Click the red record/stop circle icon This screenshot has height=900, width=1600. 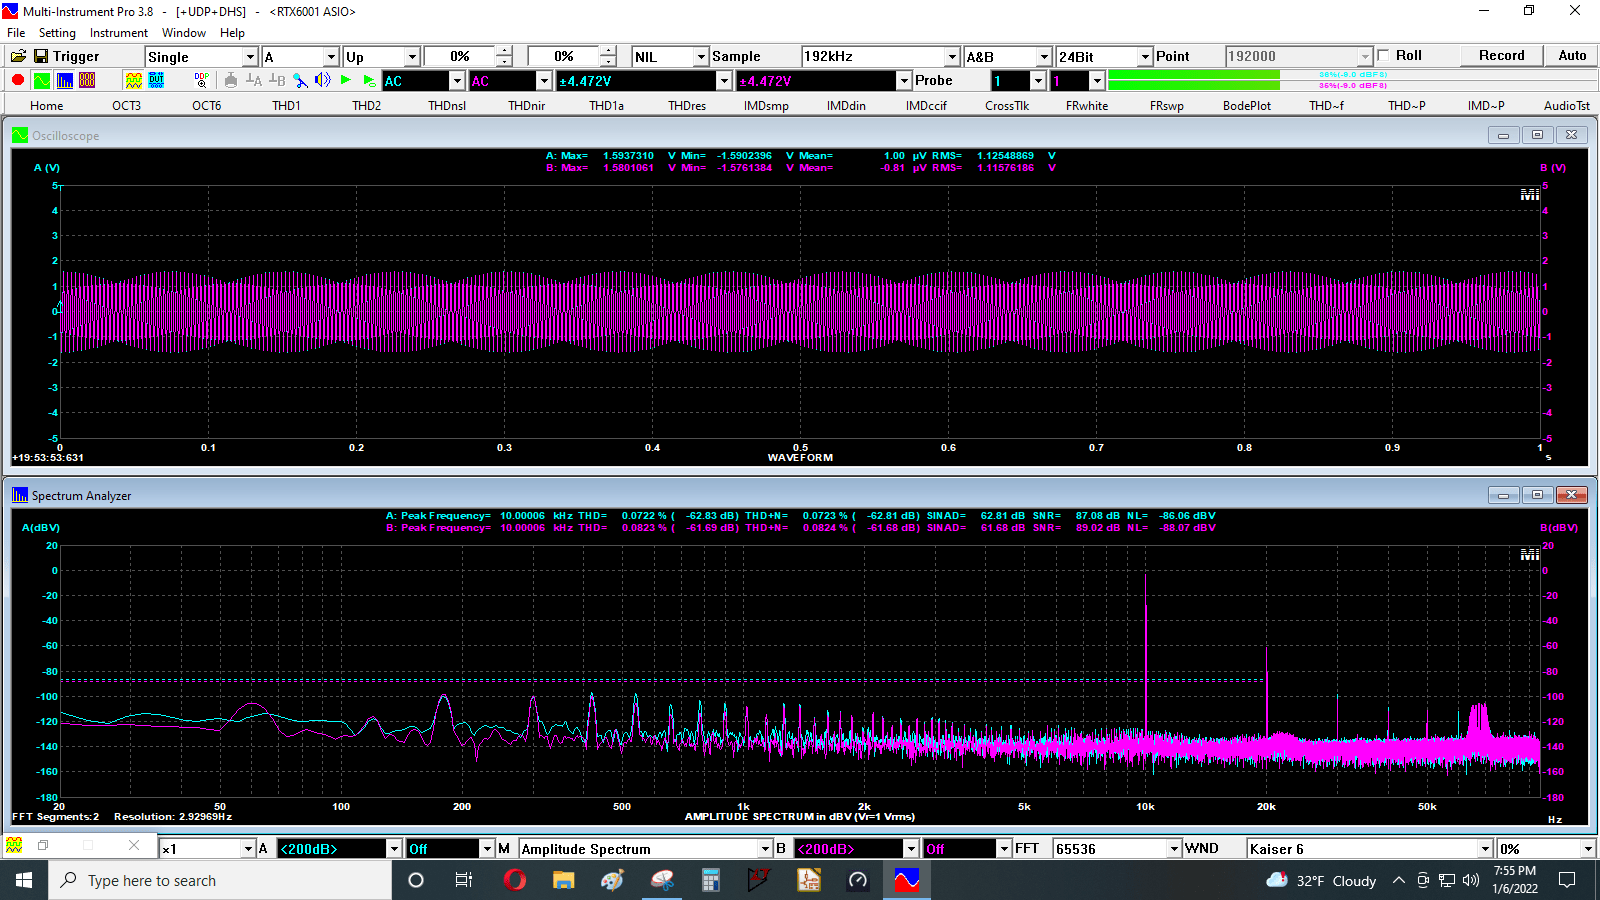coord(18,80)
